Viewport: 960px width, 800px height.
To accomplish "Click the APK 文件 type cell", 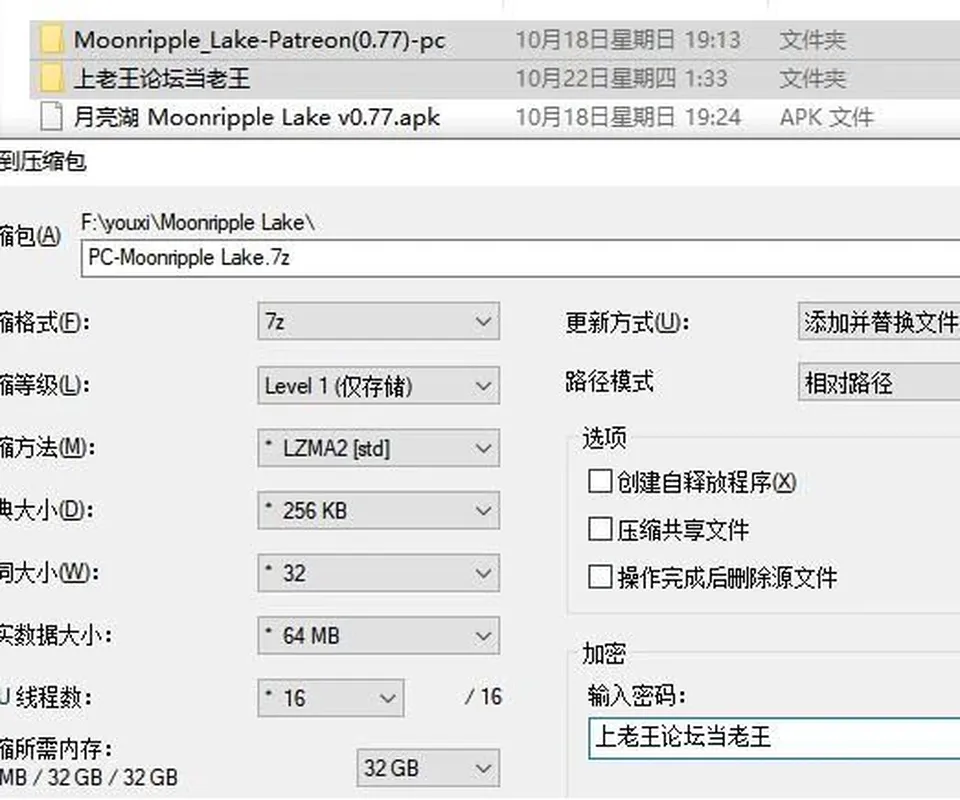I will point(827,117).
